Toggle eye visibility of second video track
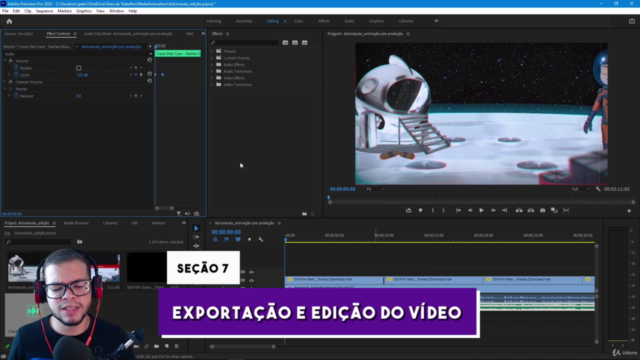640x360 pixels. (251, 280)
